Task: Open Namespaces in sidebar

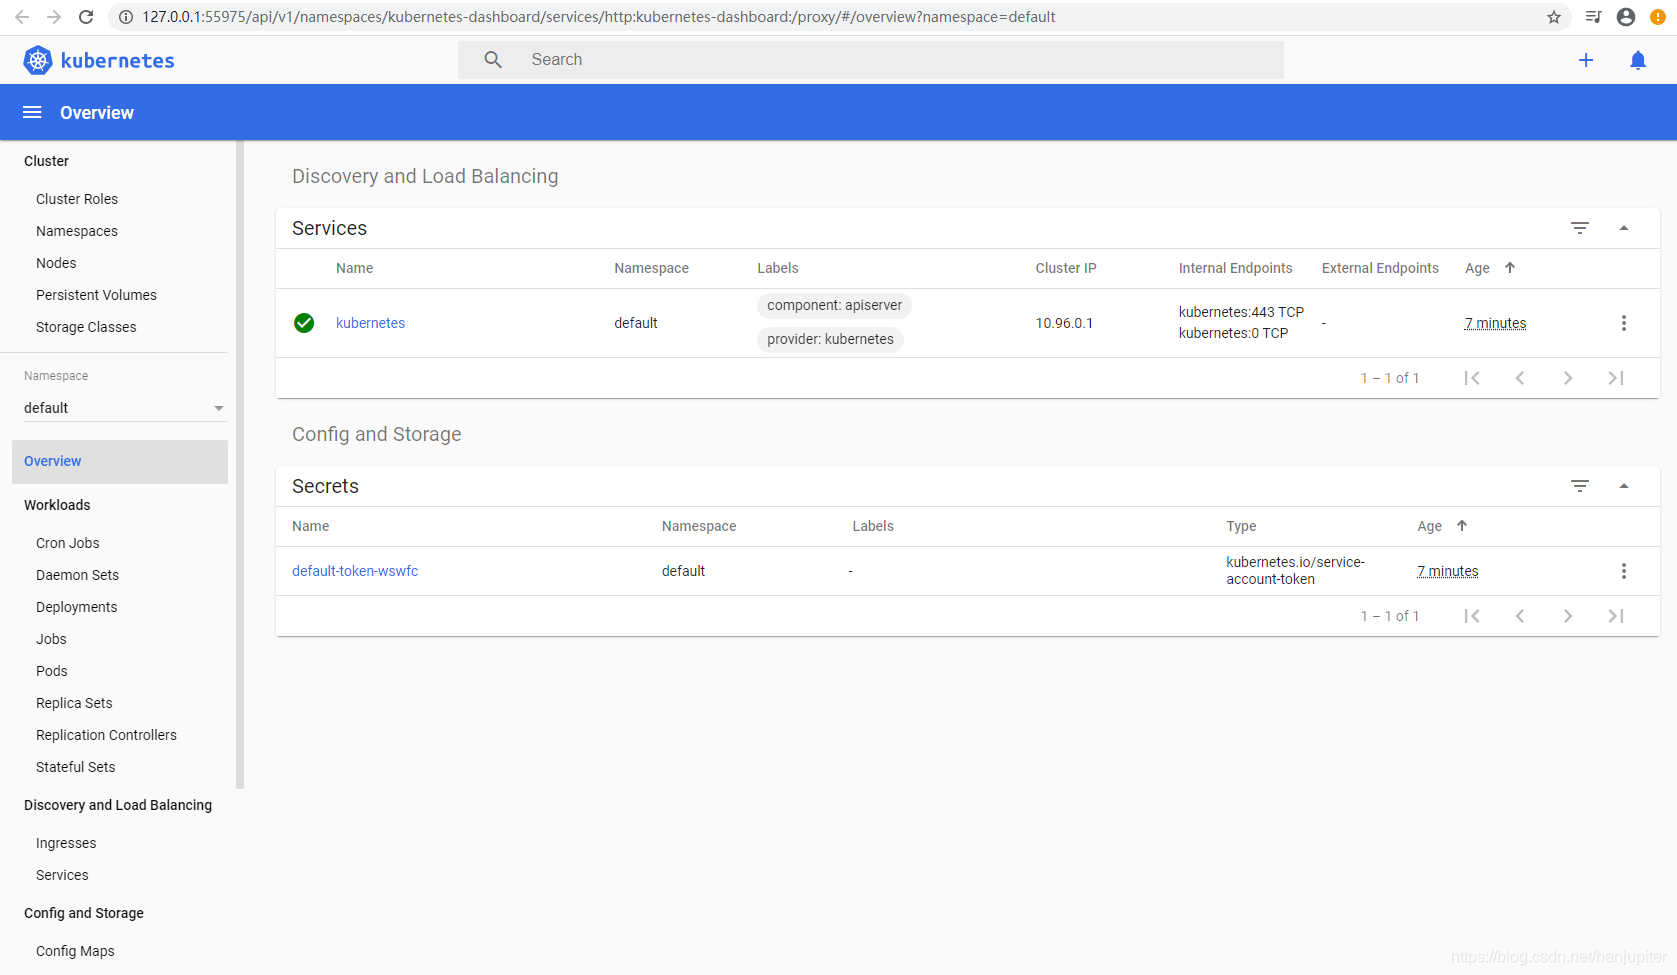Action: [77, 231]
